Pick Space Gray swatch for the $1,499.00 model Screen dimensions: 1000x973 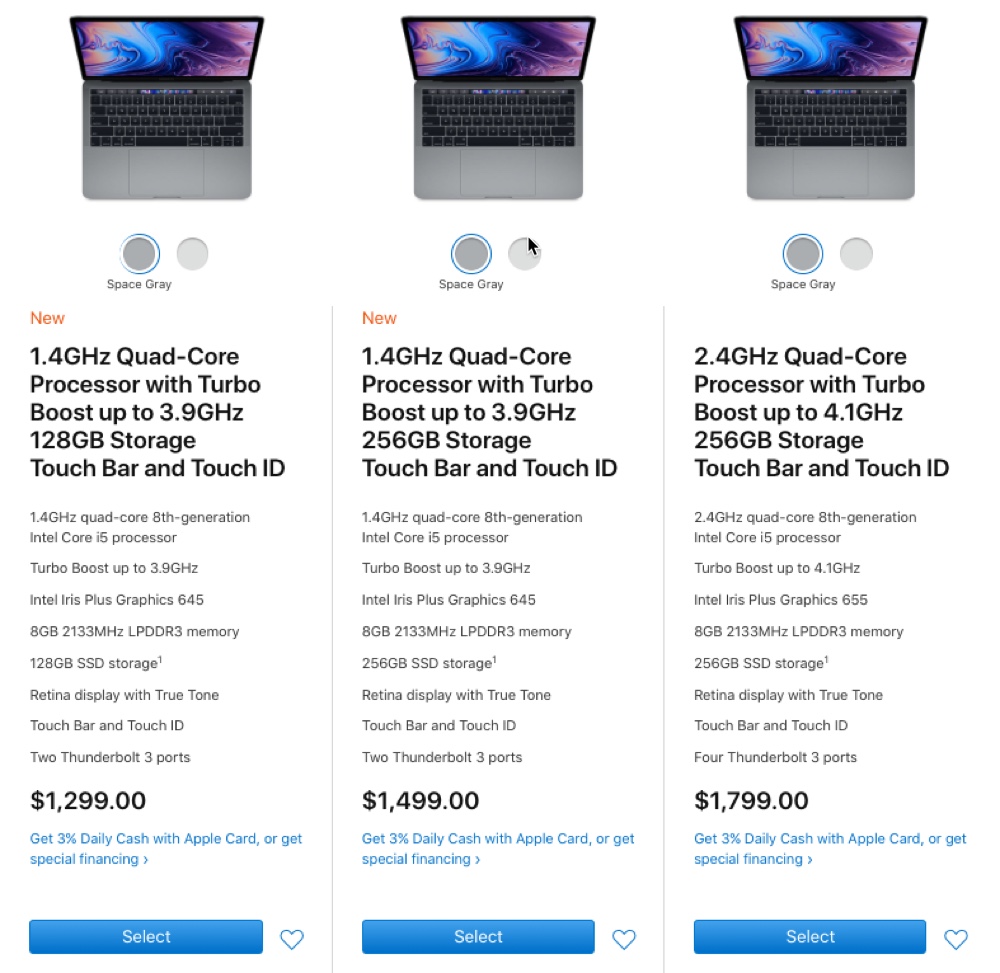click(471, 253)
